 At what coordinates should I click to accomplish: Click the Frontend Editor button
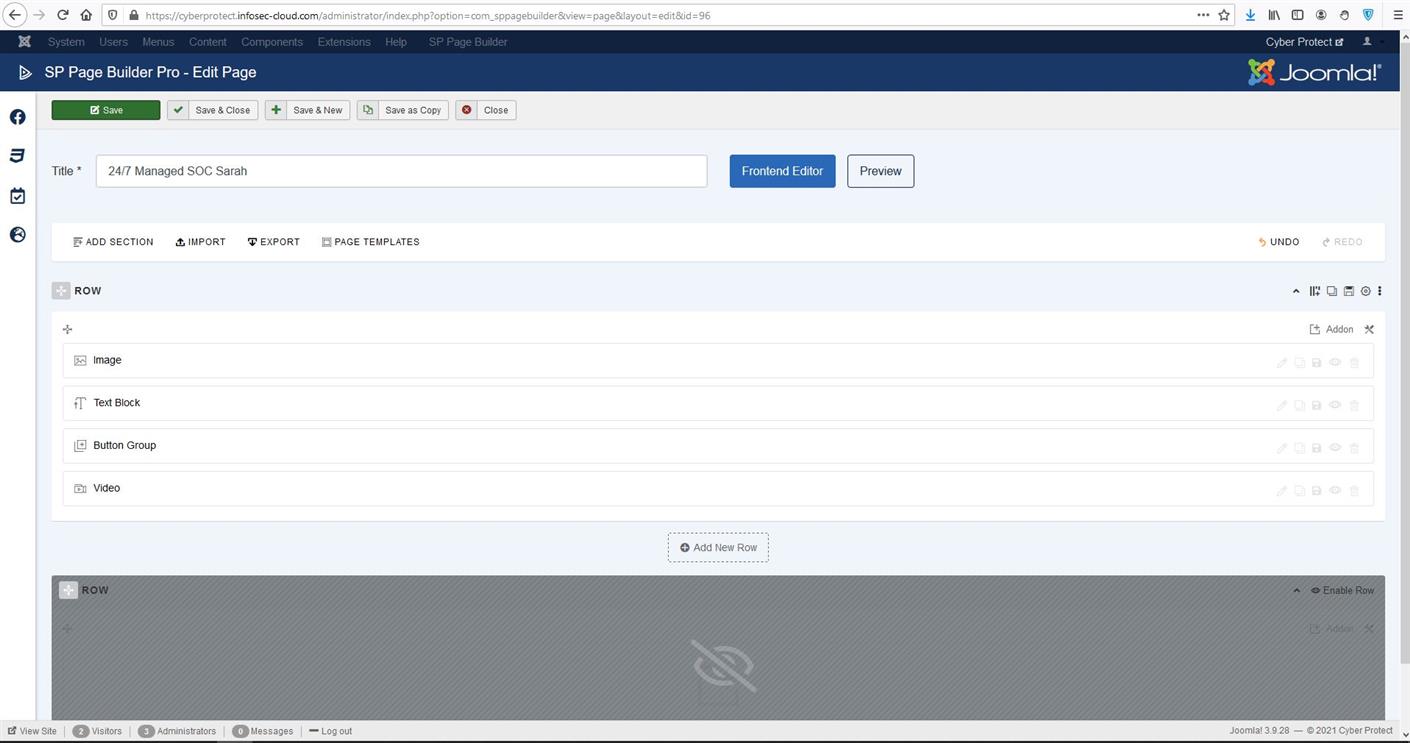(782, 171)
